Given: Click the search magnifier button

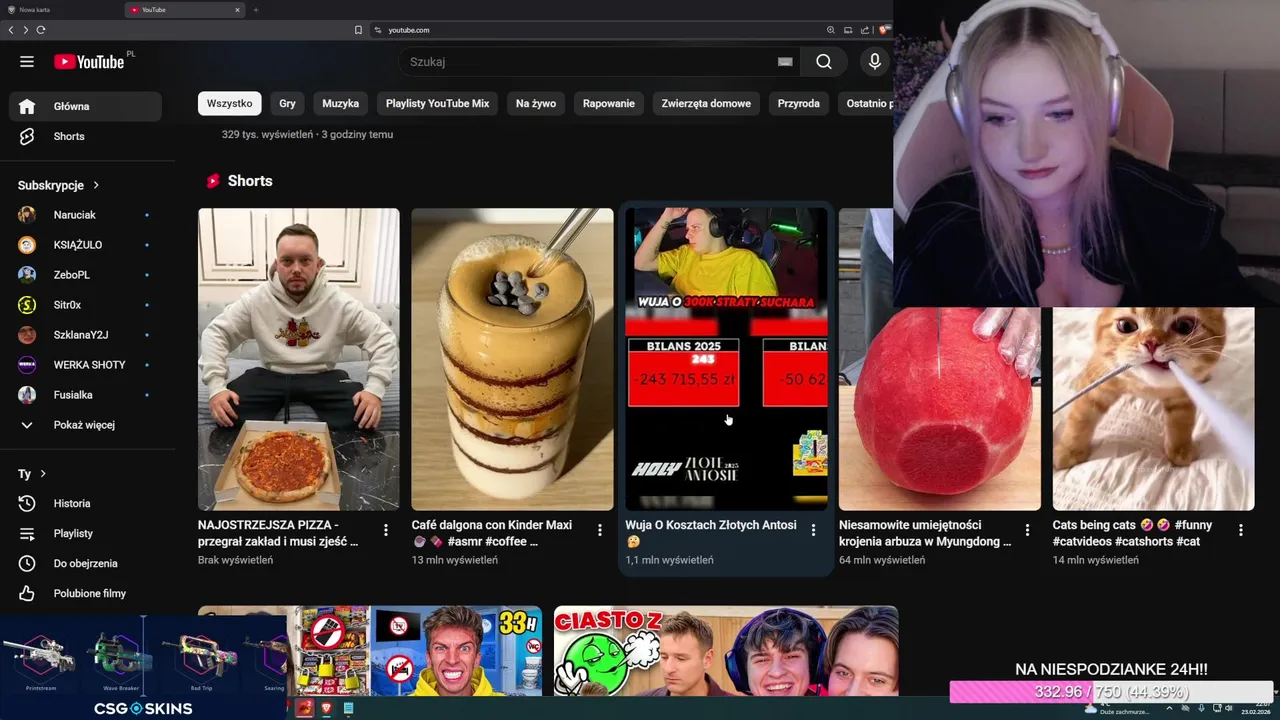Looking at the screenshot, I should [x=823, y=62].
